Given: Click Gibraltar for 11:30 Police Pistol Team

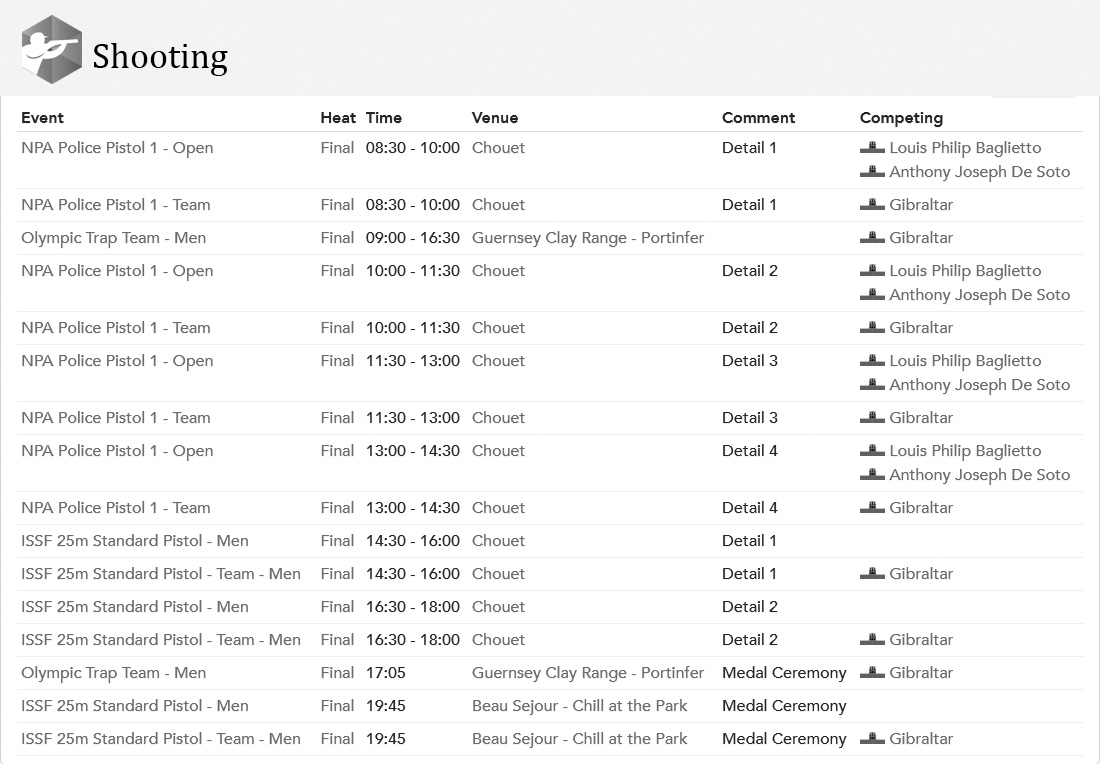Looking at the screenshot, I should (x=921, y=417).
